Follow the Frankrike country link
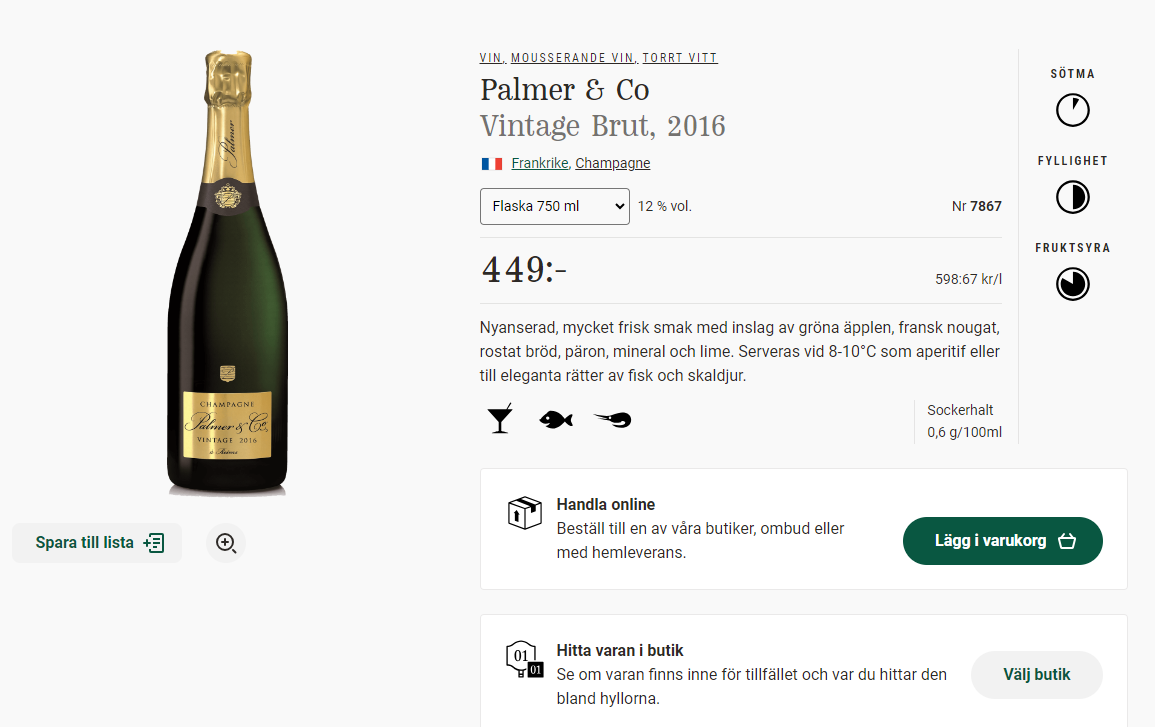This screenshot has height=727, width=1155. pyautogui.click(x=540, y=163)
